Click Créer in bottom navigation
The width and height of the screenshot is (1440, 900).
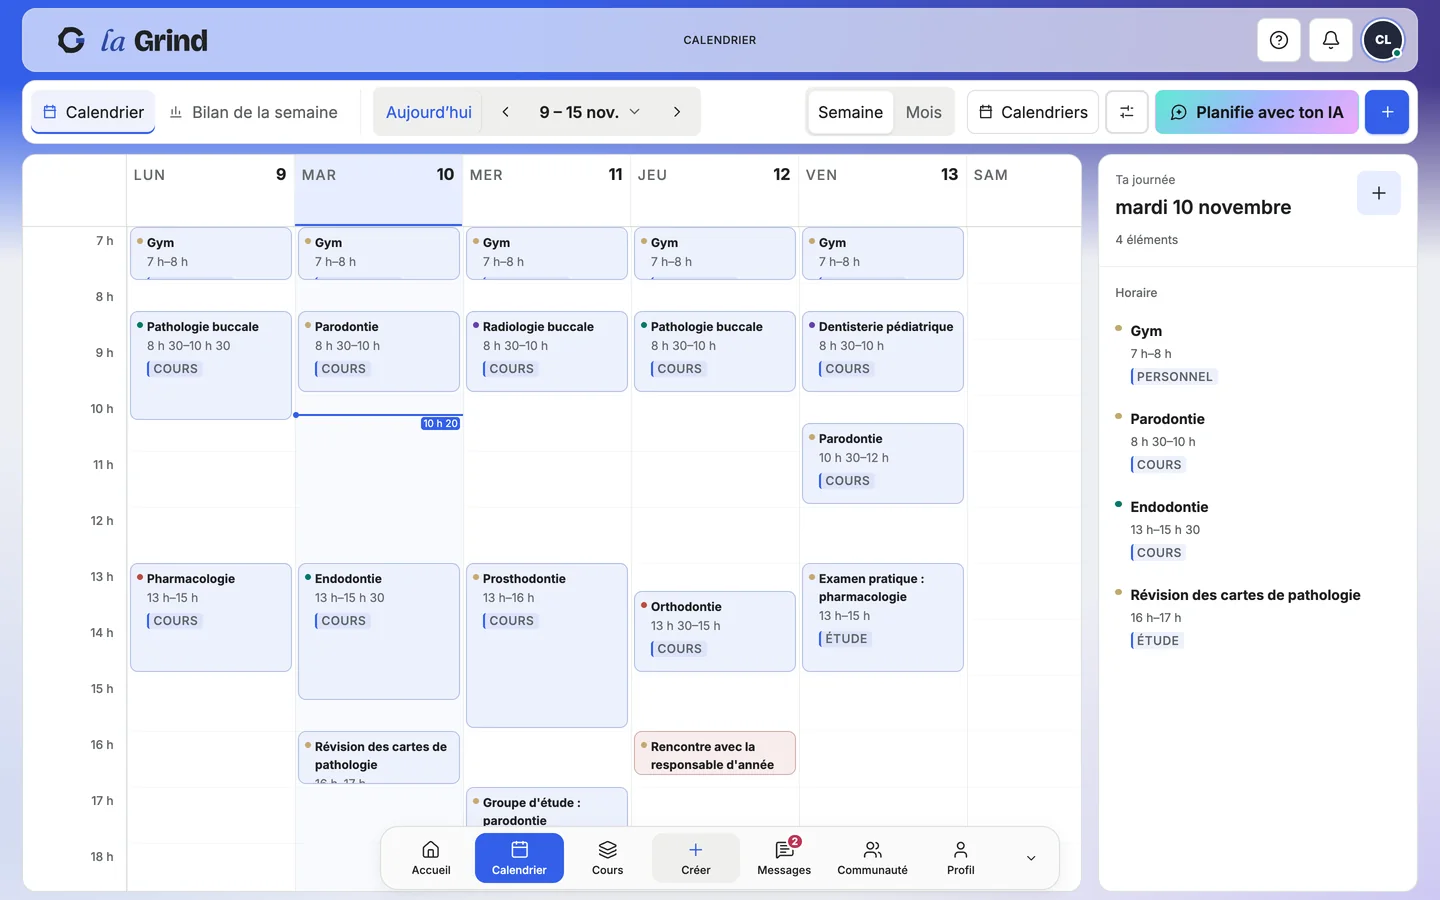[696, 858]
